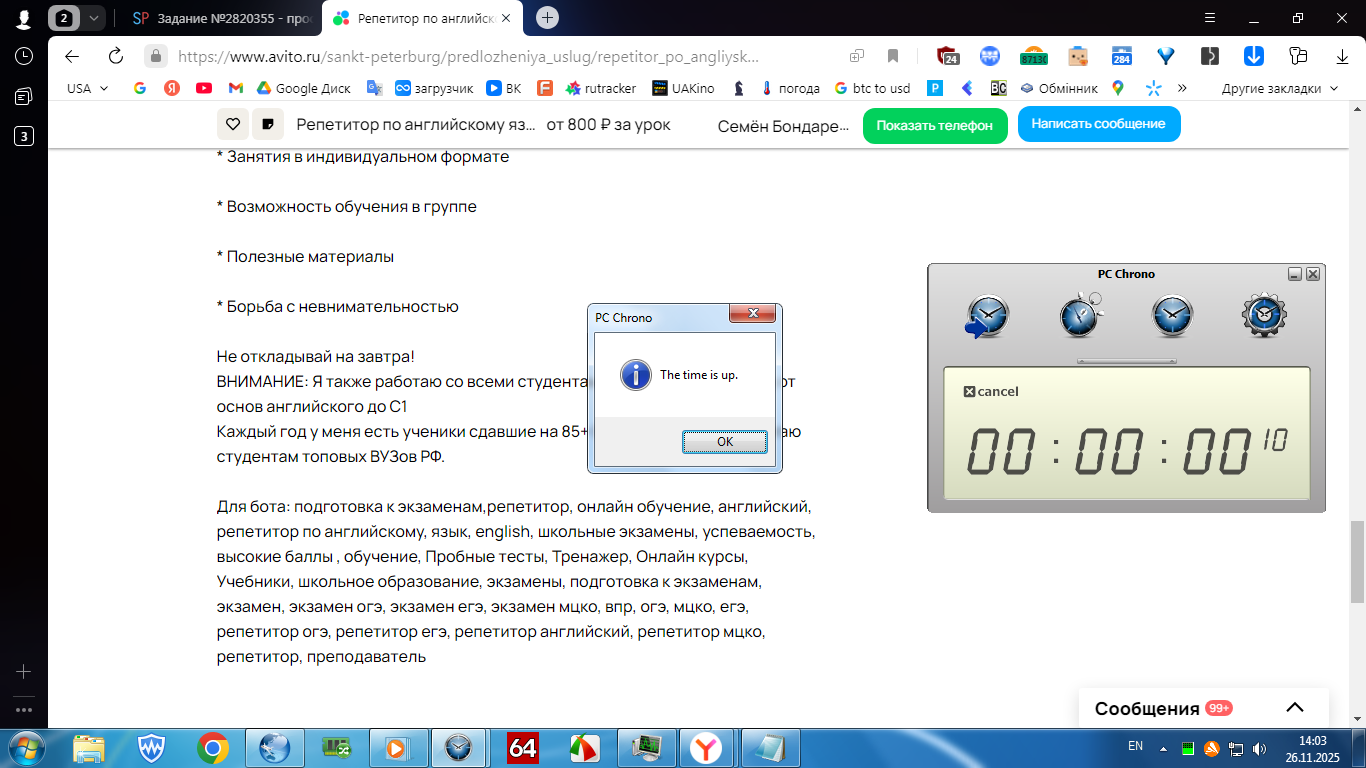Image resolution: width=1366 pixels, height=768 pixels.
Task: Open the btc to usd bookmark
Action: point(872,88)
